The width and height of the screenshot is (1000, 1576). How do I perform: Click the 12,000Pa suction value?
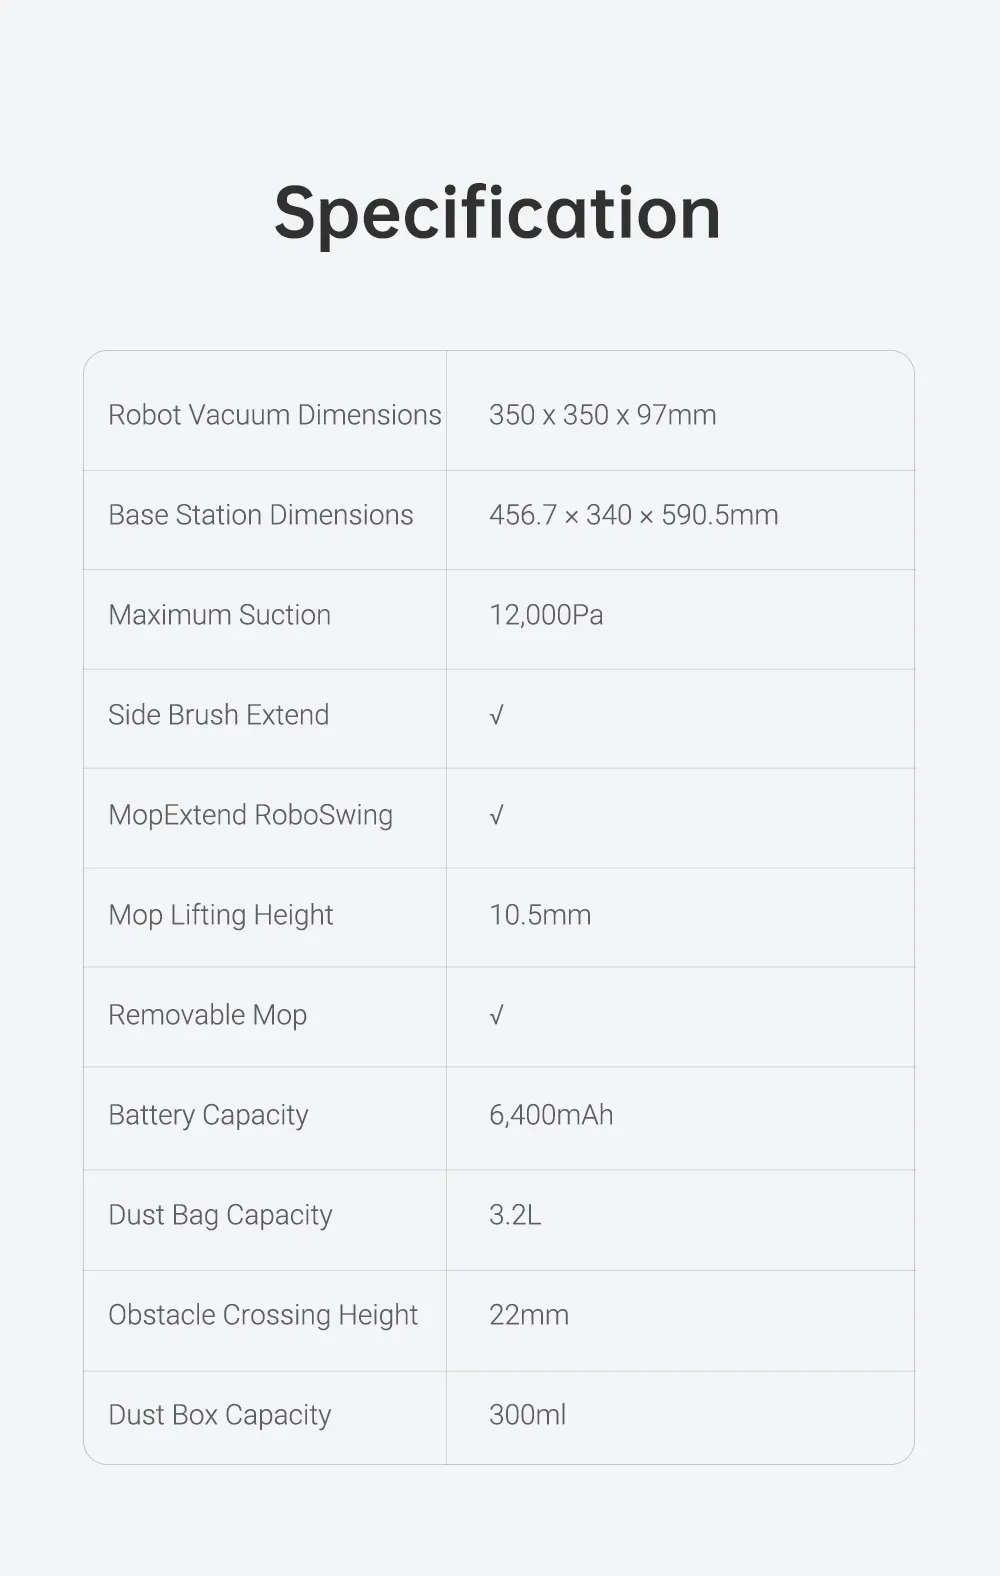(x=546, y=615)
